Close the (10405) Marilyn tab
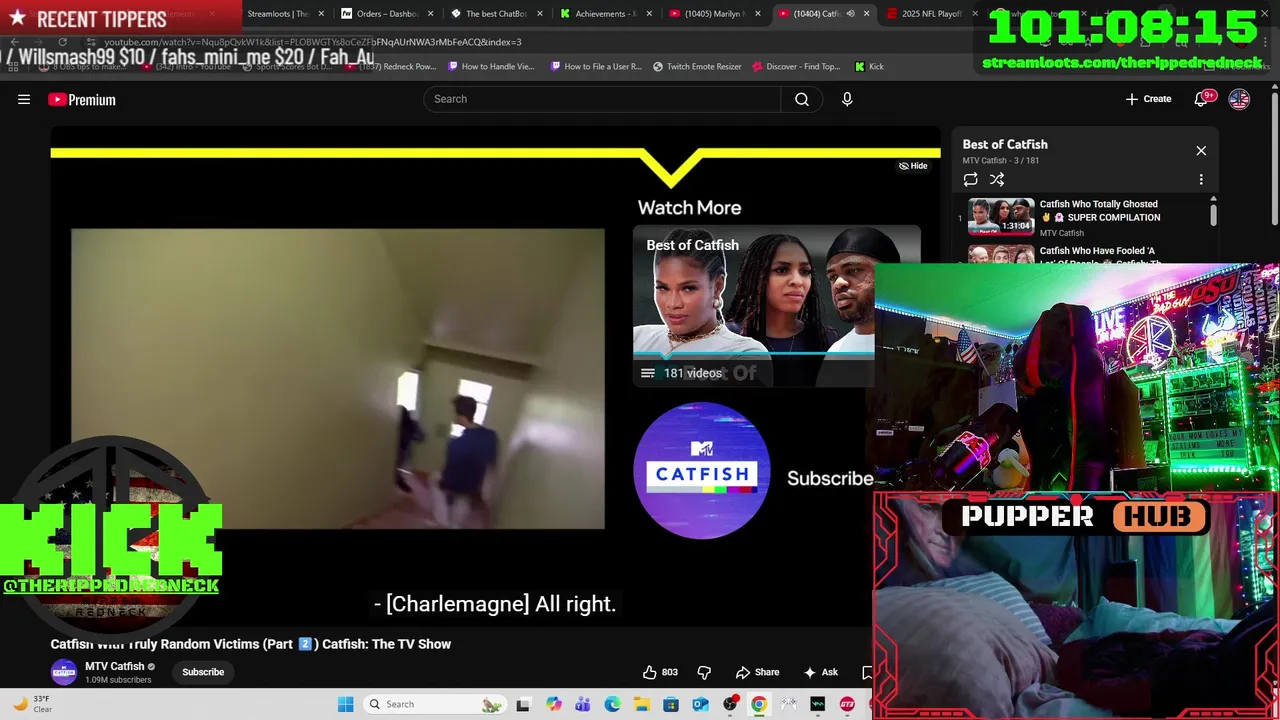Screen dimensions: 1280x720 [757, 14]
